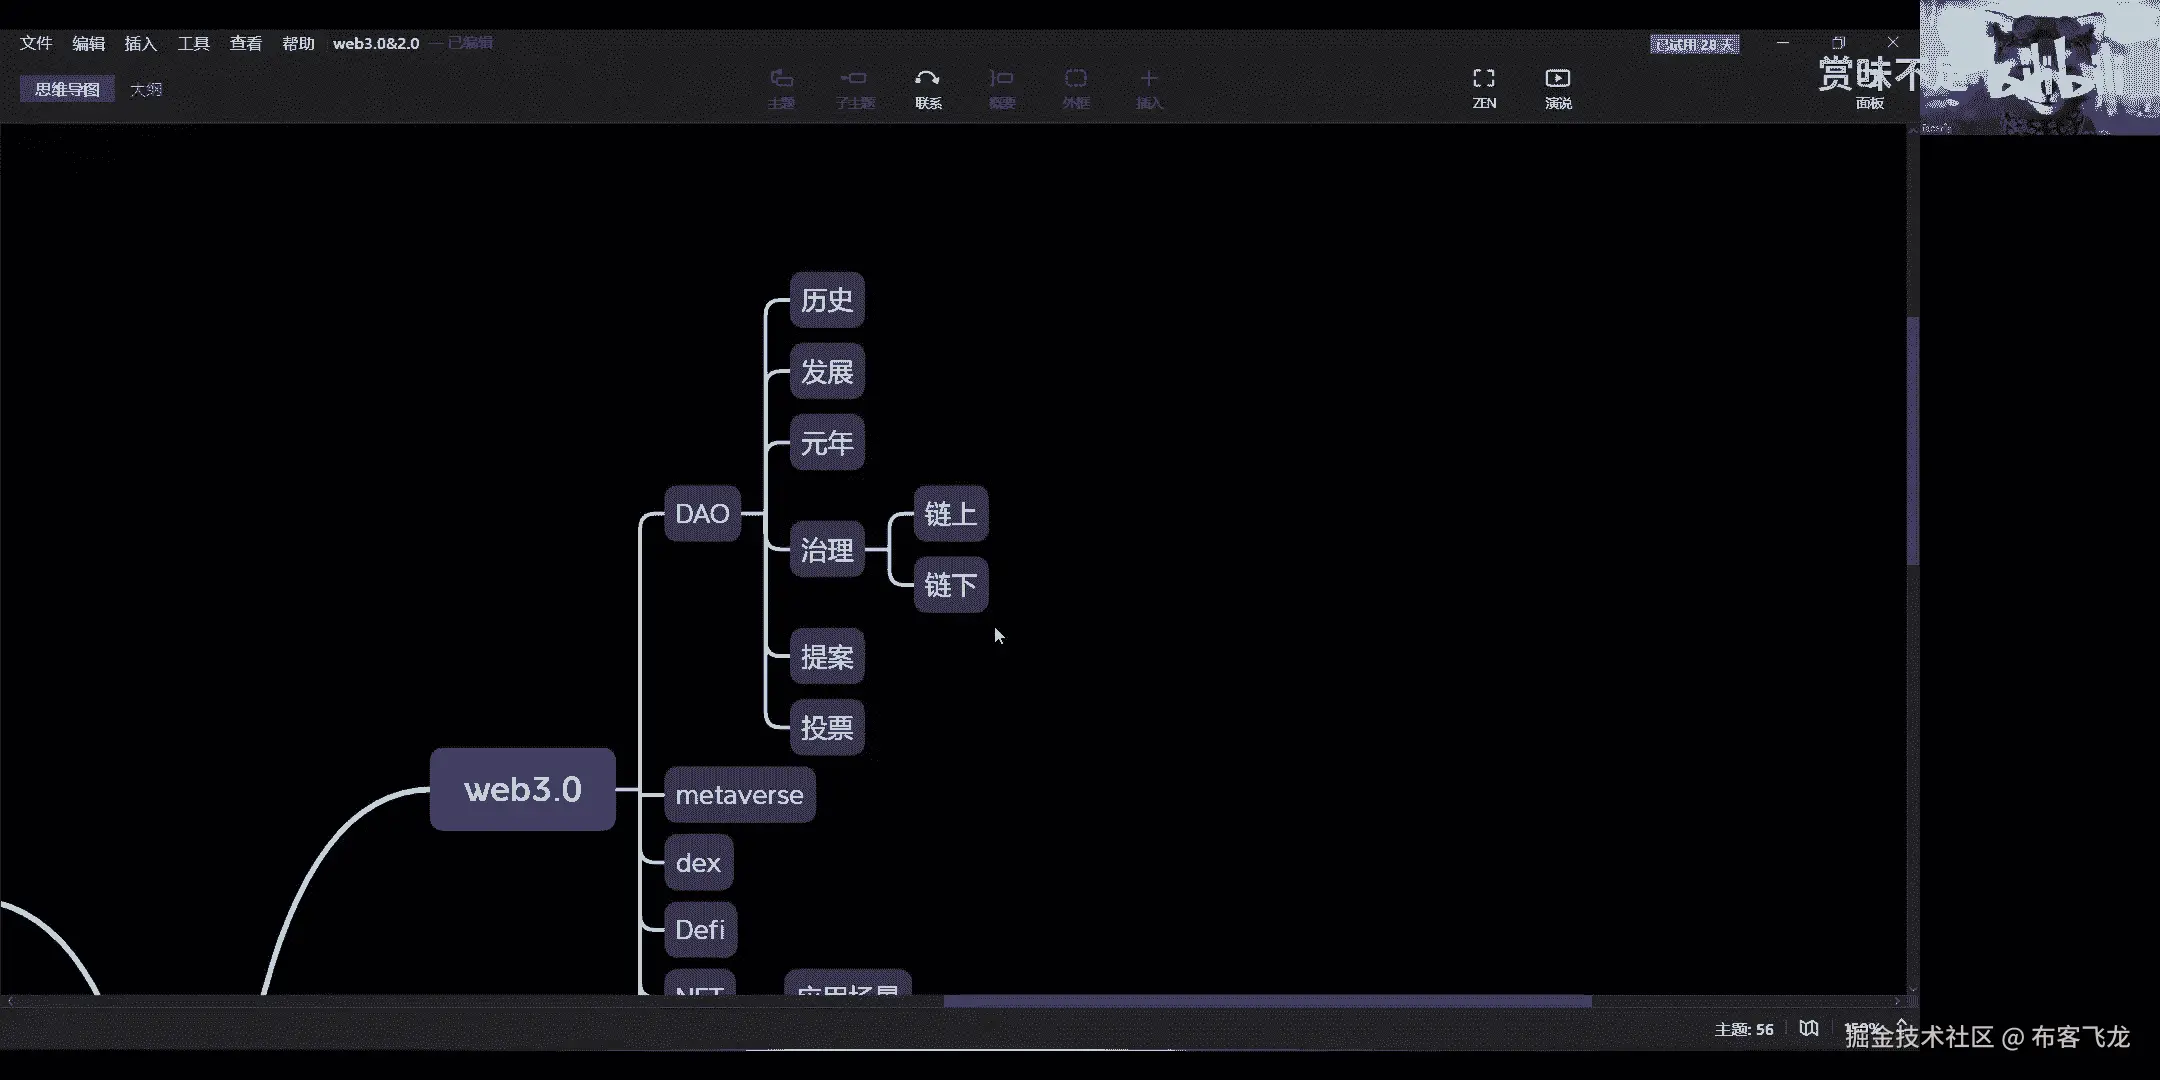Switch to 思维导图 view
This screenshot has width=2160, height=1080.
click(67, 89)
